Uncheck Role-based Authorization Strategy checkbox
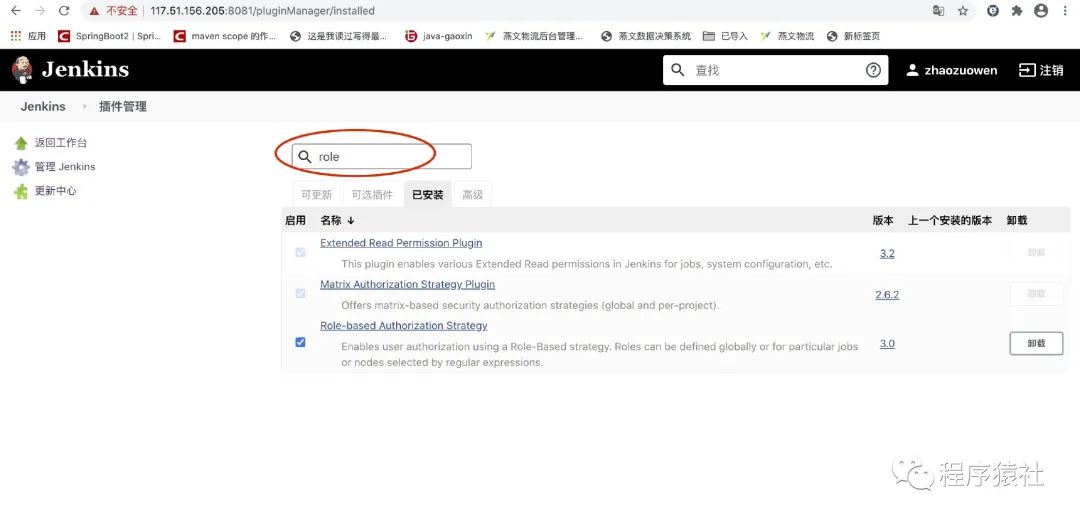Image resolution: width=1080 pixels, height=522 pixels. click(x=300, y=342)
